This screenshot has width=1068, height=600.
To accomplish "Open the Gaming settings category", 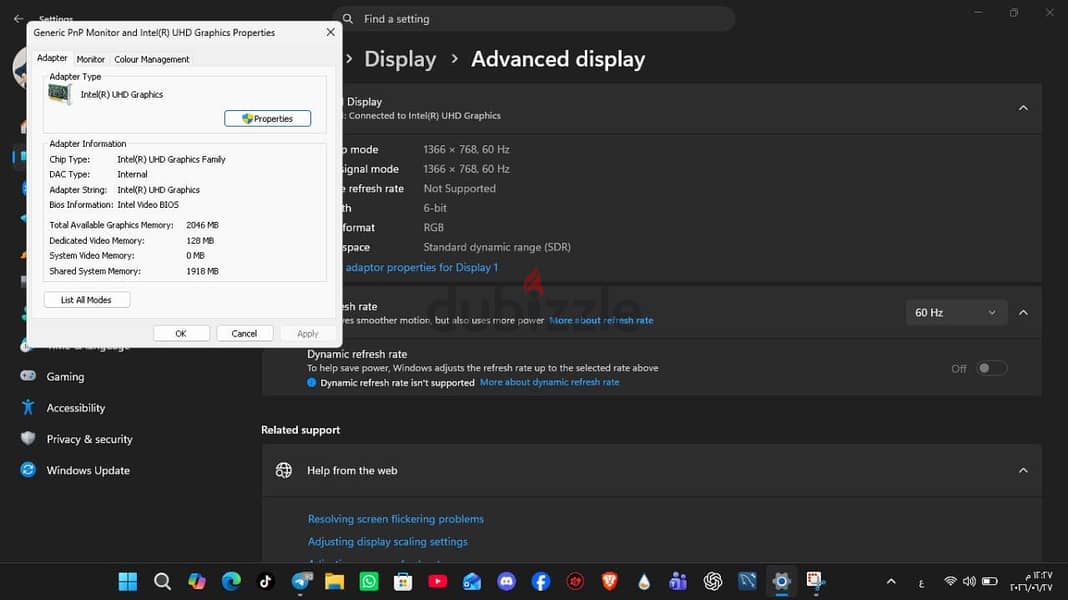I will point(65,377).
